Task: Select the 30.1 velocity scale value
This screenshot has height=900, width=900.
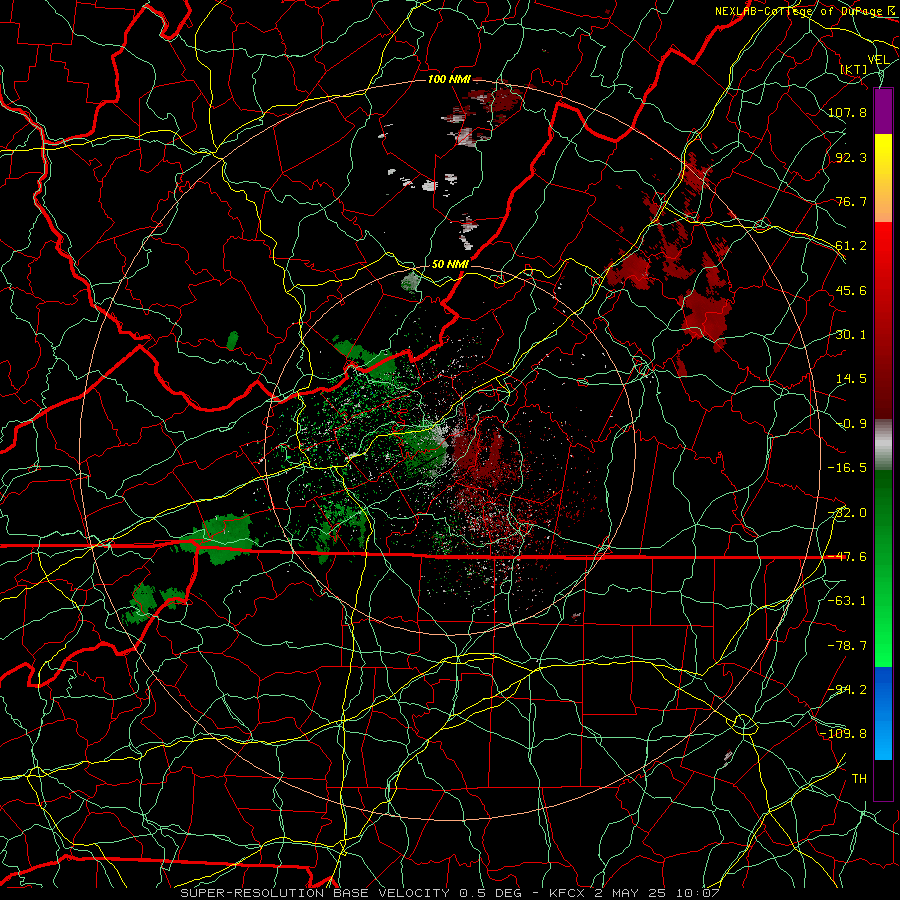Action: (851, 335)
